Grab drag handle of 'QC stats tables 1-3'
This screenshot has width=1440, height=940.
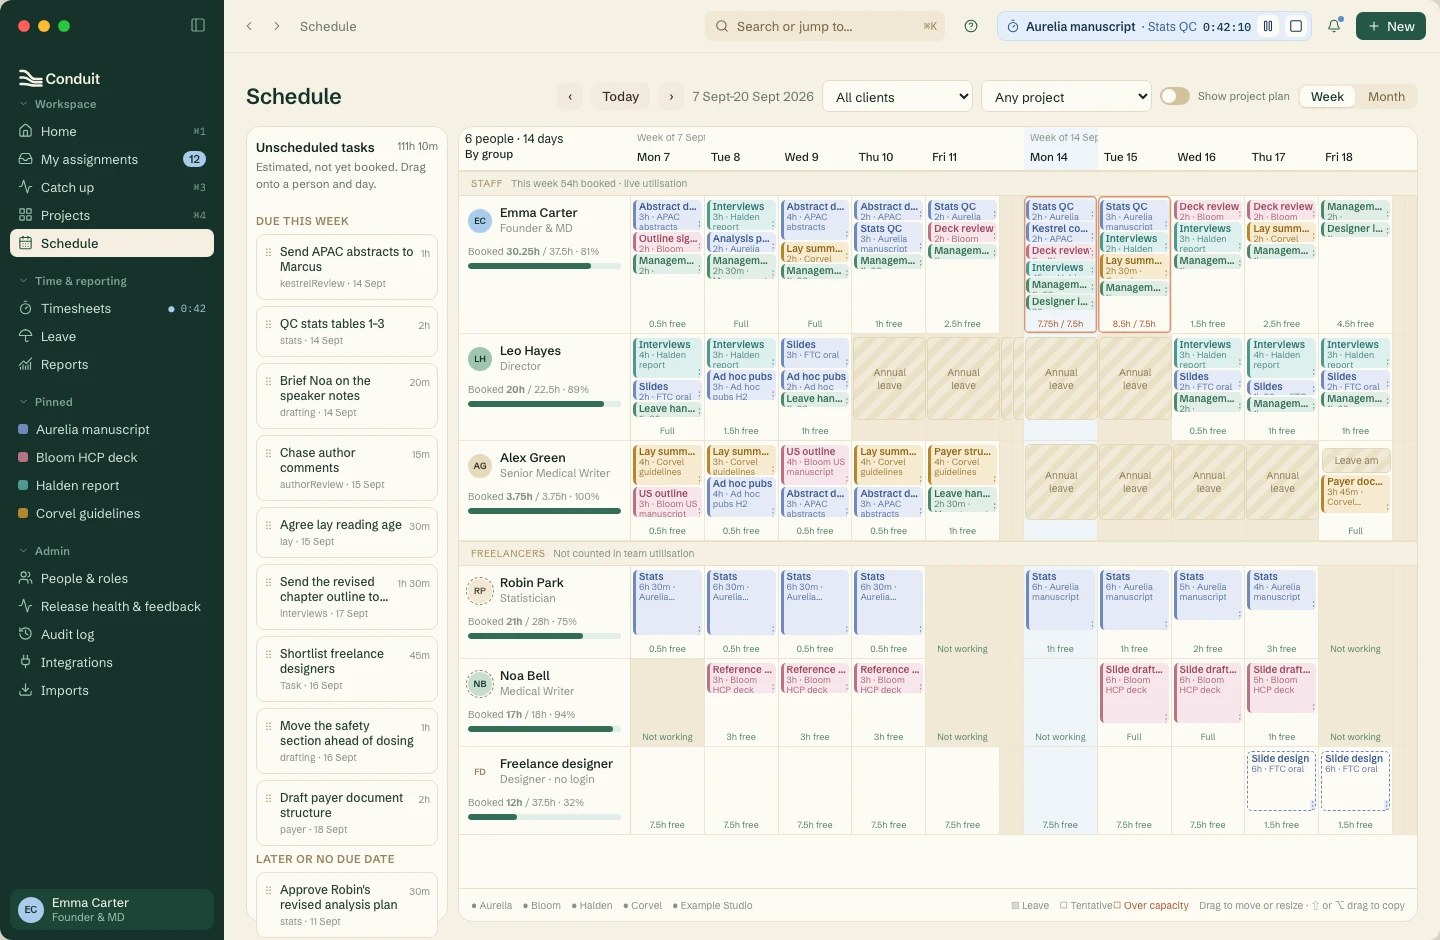pos(268,324)
